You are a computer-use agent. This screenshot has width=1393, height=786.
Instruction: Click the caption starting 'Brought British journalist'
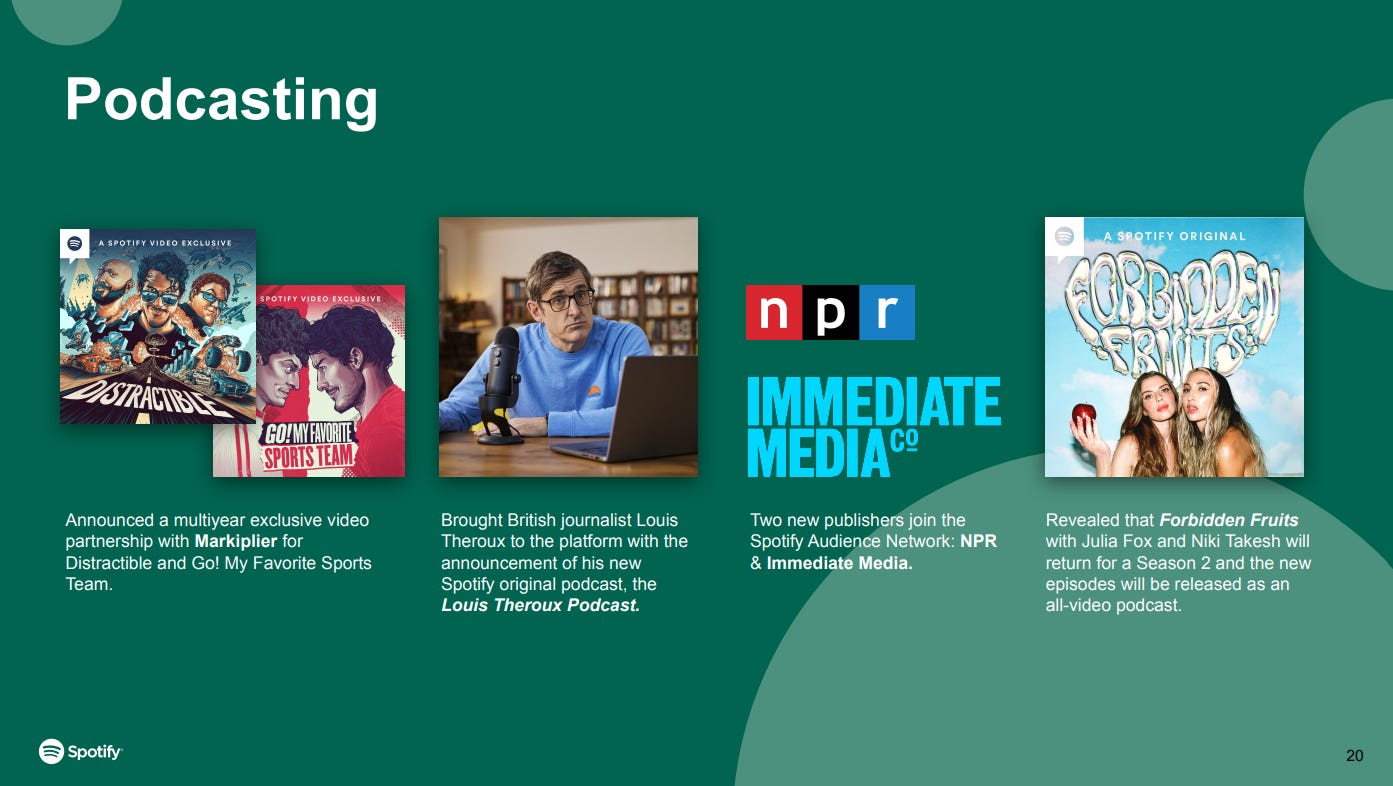564,563
